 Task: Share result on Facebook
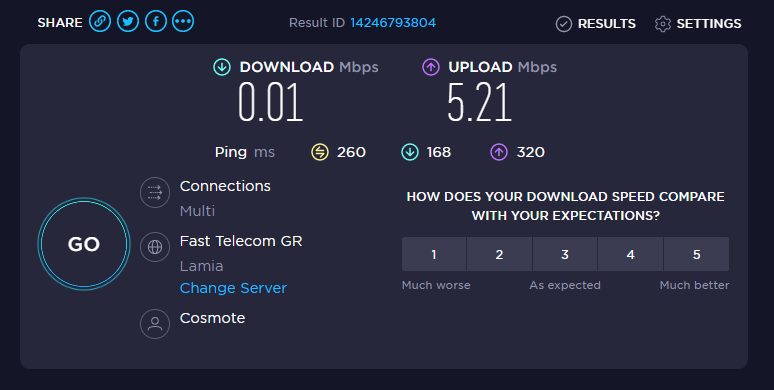tap(155, 22)
